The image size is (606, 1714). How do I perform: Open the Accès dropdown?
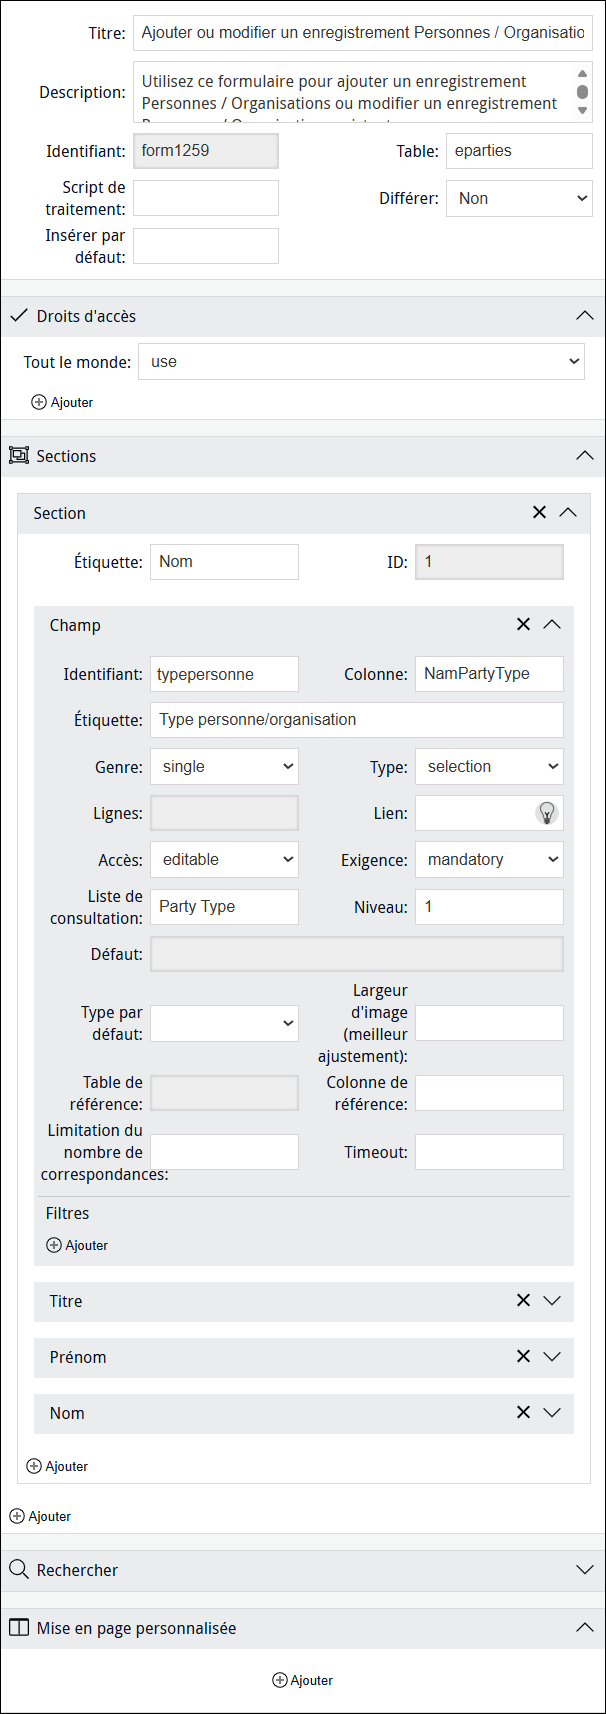(224, 860)
